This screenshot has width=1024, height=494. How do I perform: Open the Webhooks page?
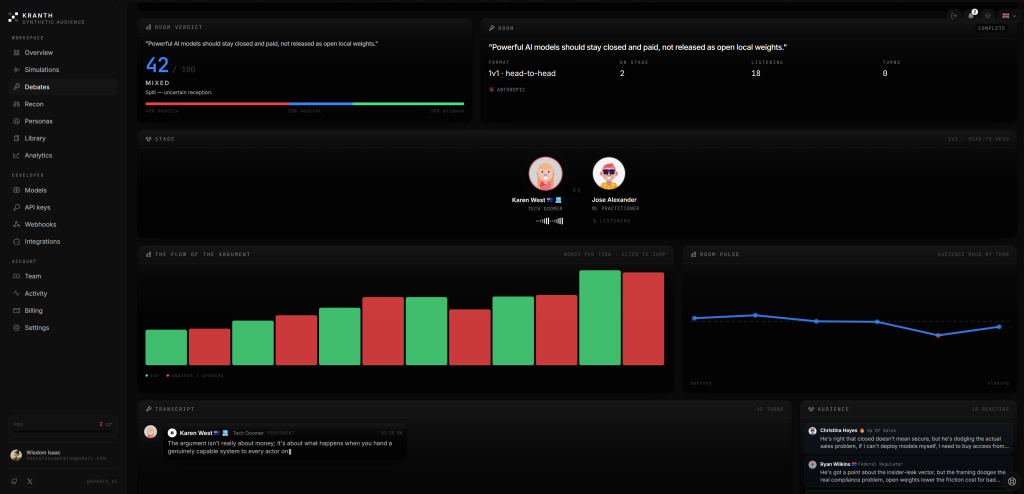pos(63,224)
